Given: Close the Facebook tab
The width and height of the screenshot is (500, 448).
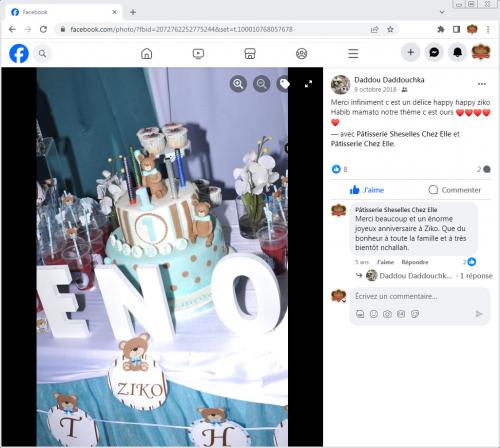Looking at the screenshot, I should pyautogui.click(x=114, y=12).
